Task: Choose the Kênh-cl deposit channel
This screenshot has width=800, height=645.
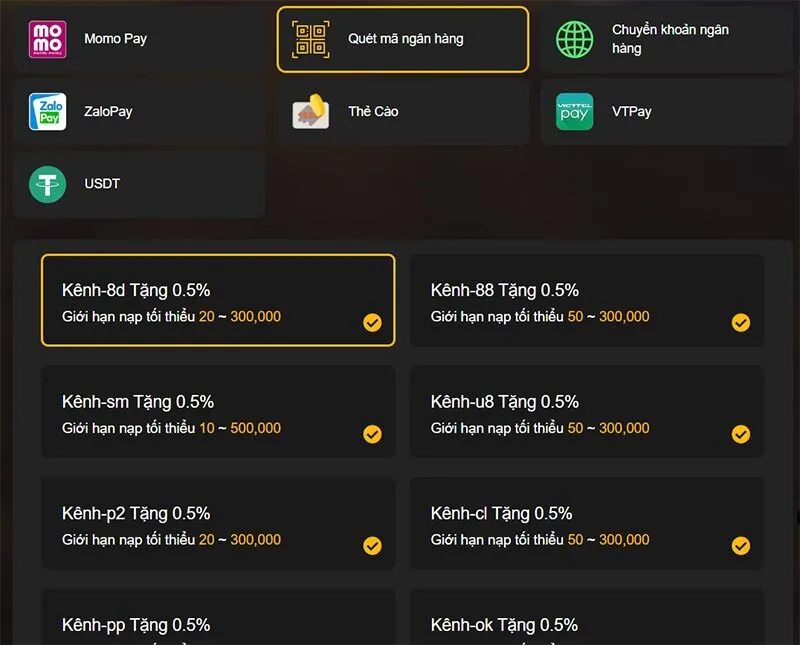Action: (586, 525)
